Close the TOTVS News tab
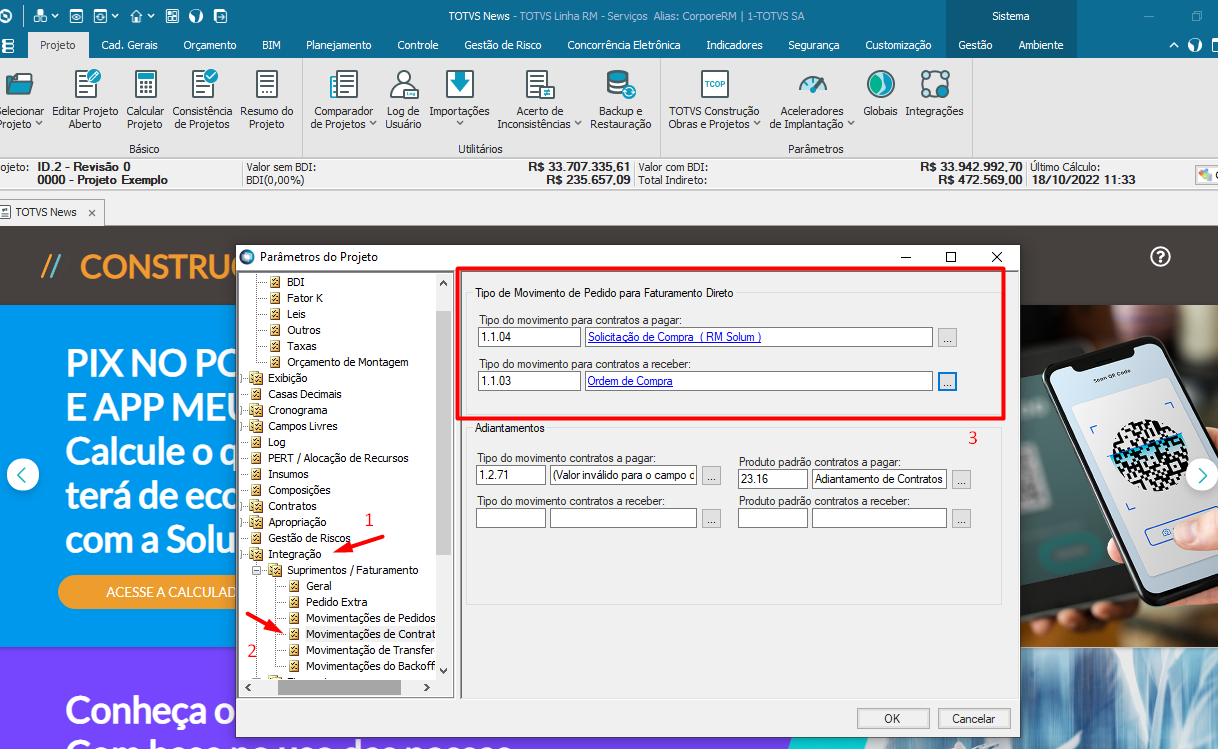 [x=92, y=212]
